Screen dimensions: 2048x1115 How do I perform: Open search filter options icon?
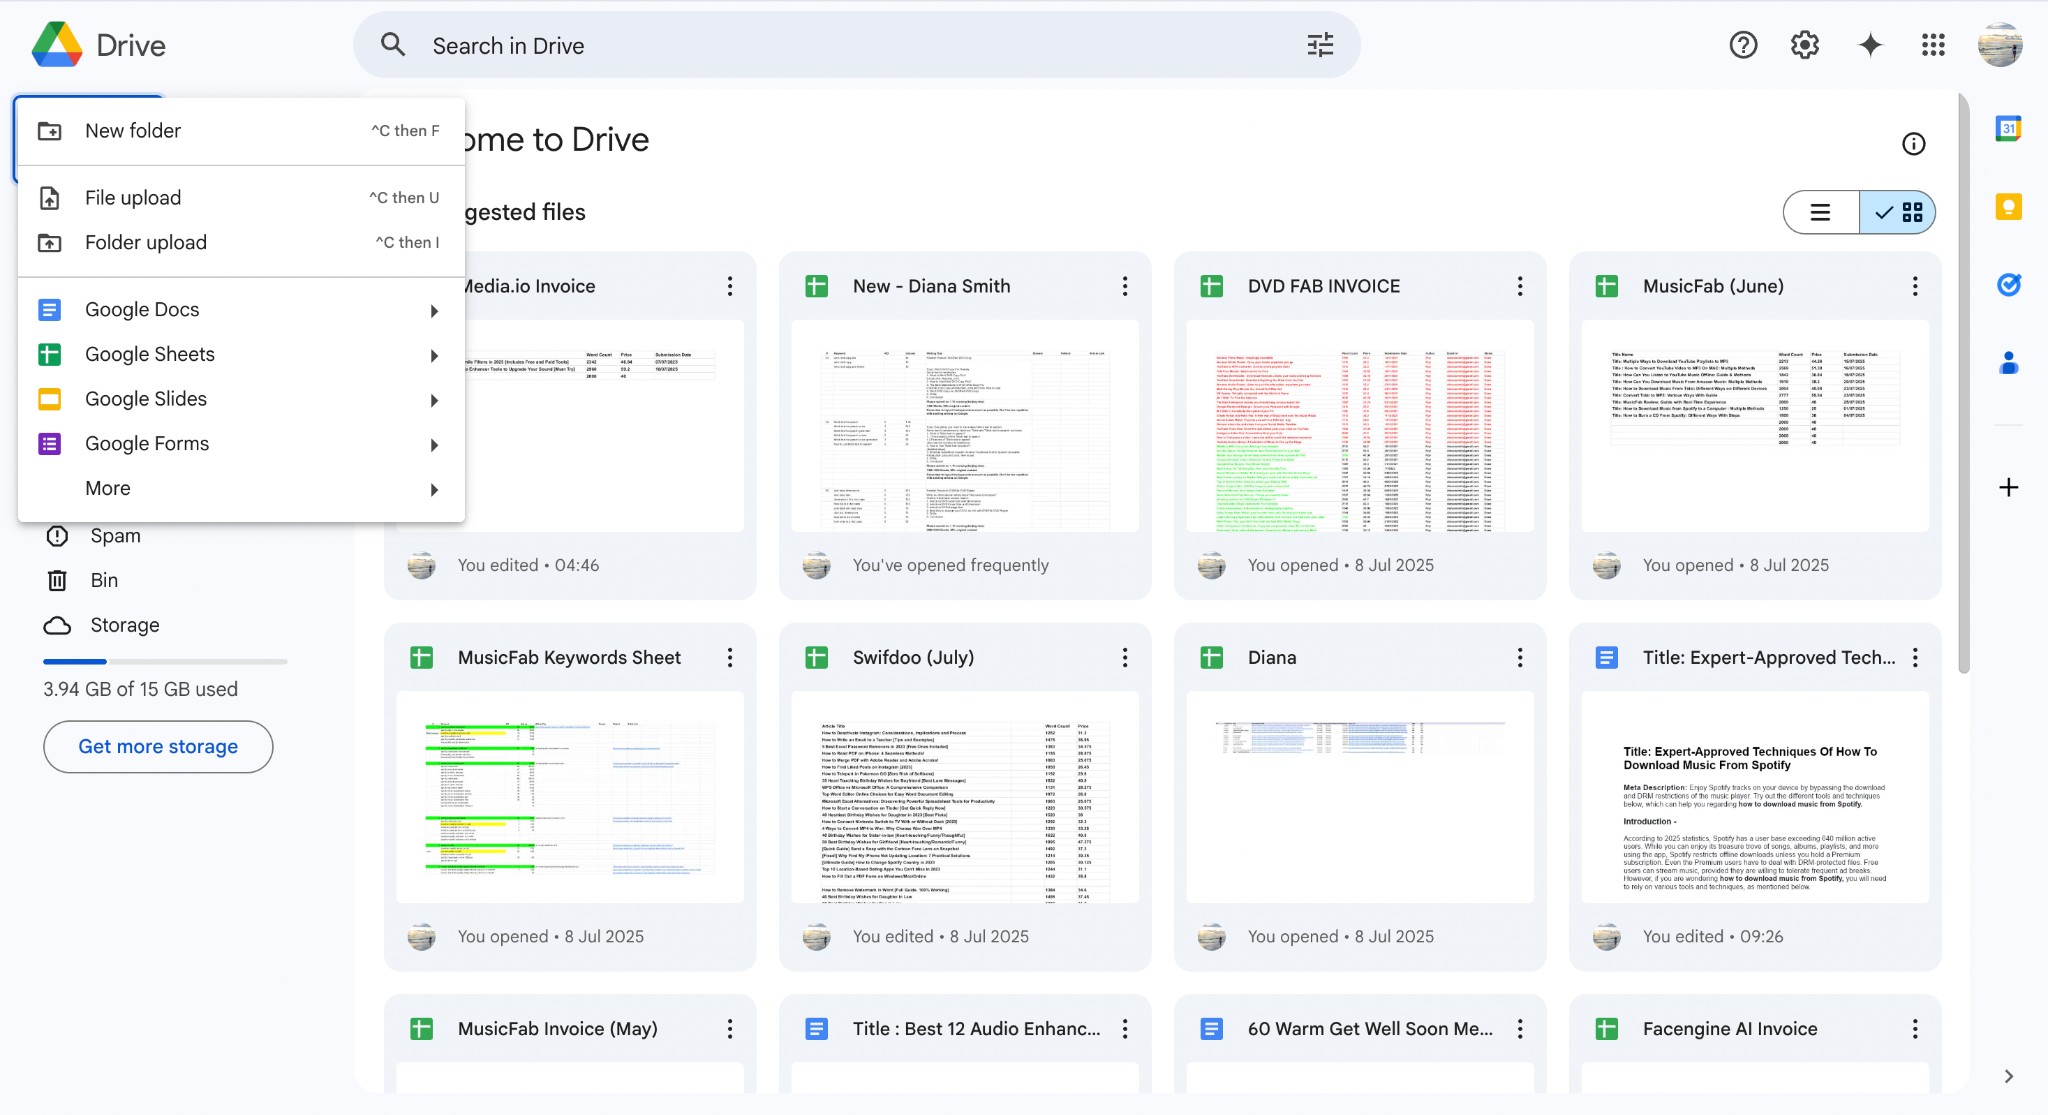point(1320,45)
